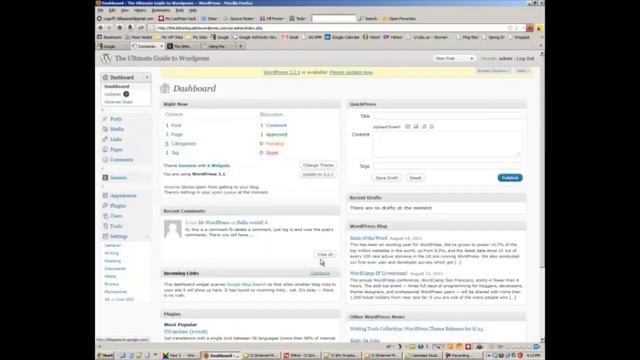Go back with Firefox back arrow
Screen dimensions: 640x360
coord(100,28)
